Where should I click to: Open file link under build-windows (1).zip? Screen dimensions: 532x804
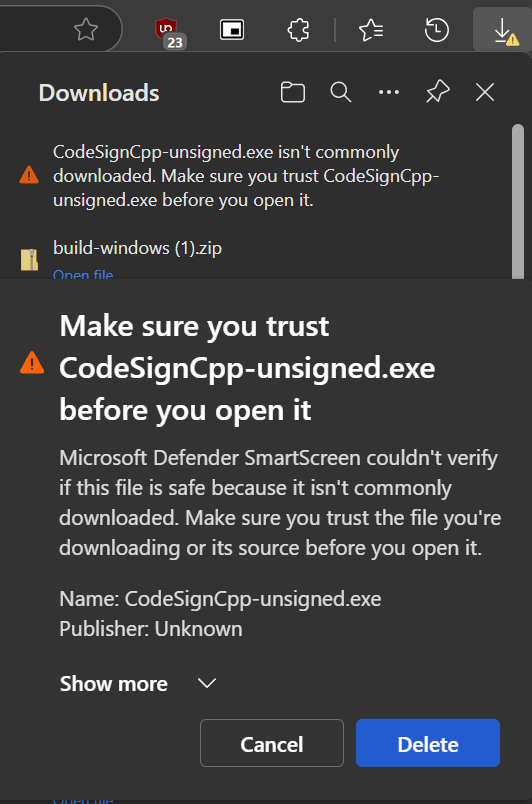(83, 274)
